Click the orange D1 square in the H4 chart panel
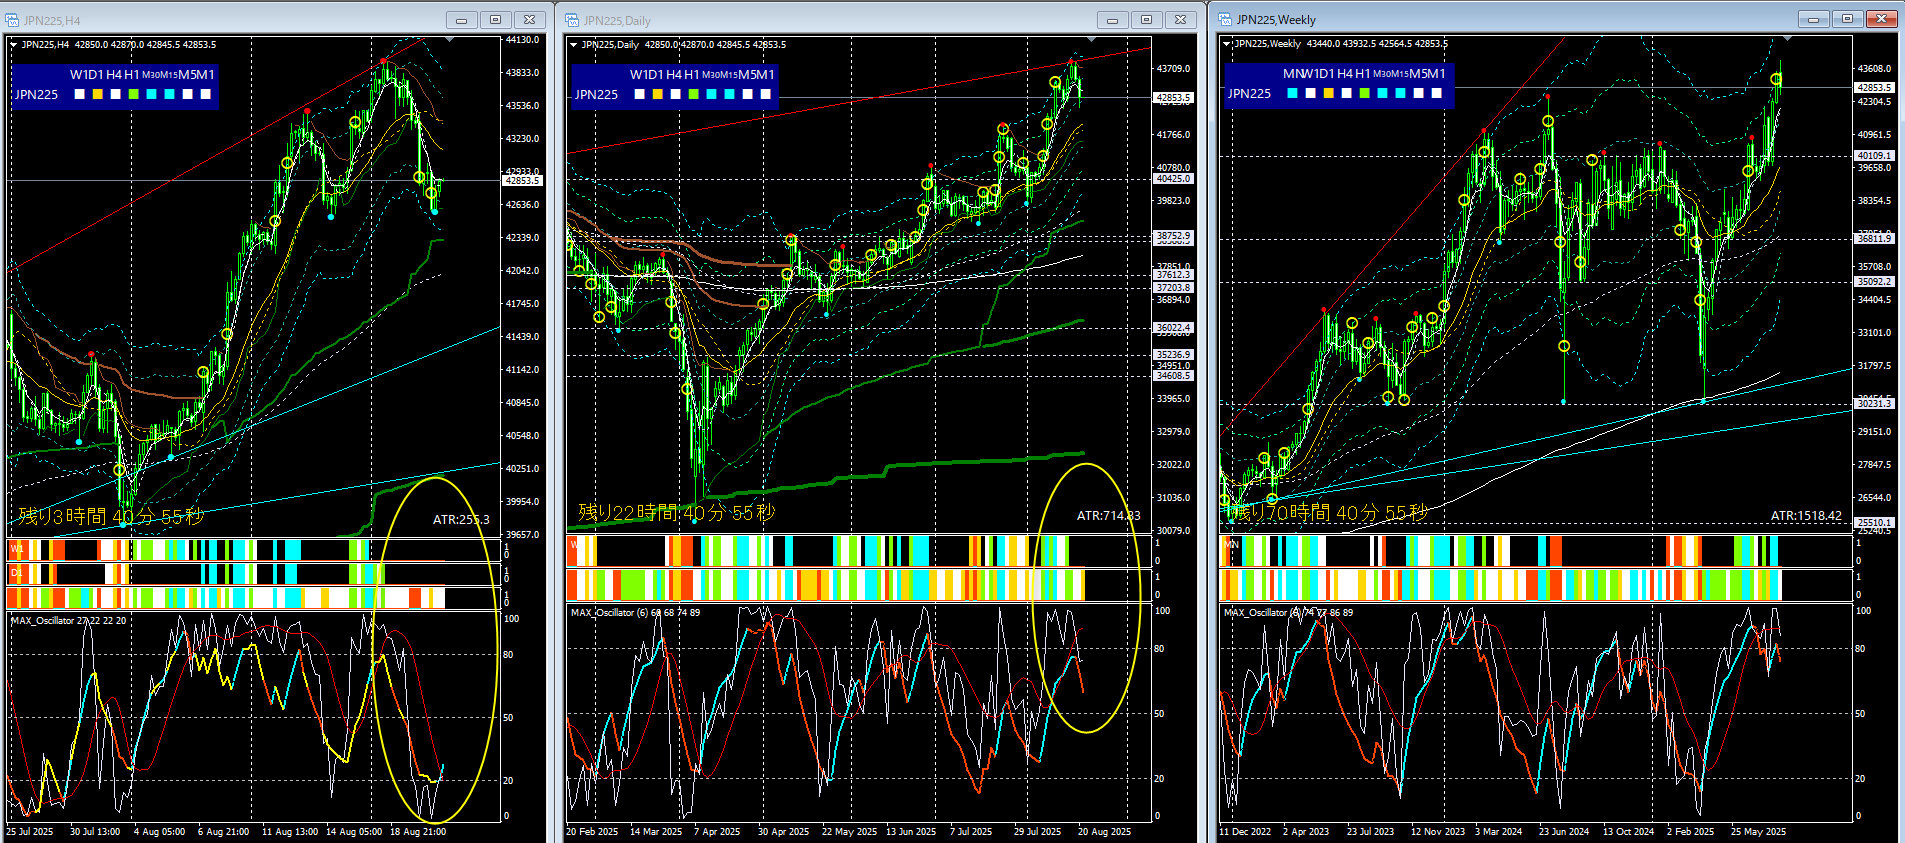 98,94
